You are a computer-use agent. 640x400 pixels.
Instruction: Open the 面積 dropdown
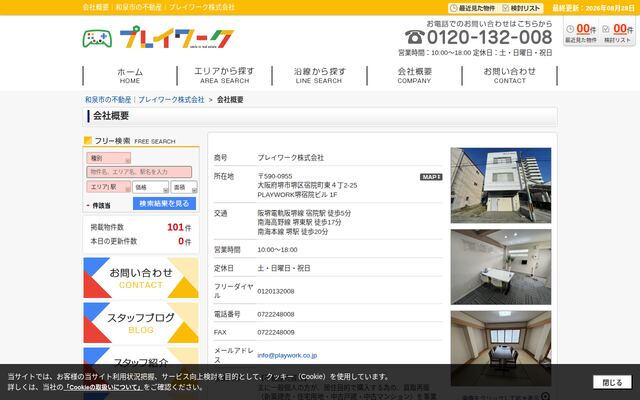click(x=184, y=187)
